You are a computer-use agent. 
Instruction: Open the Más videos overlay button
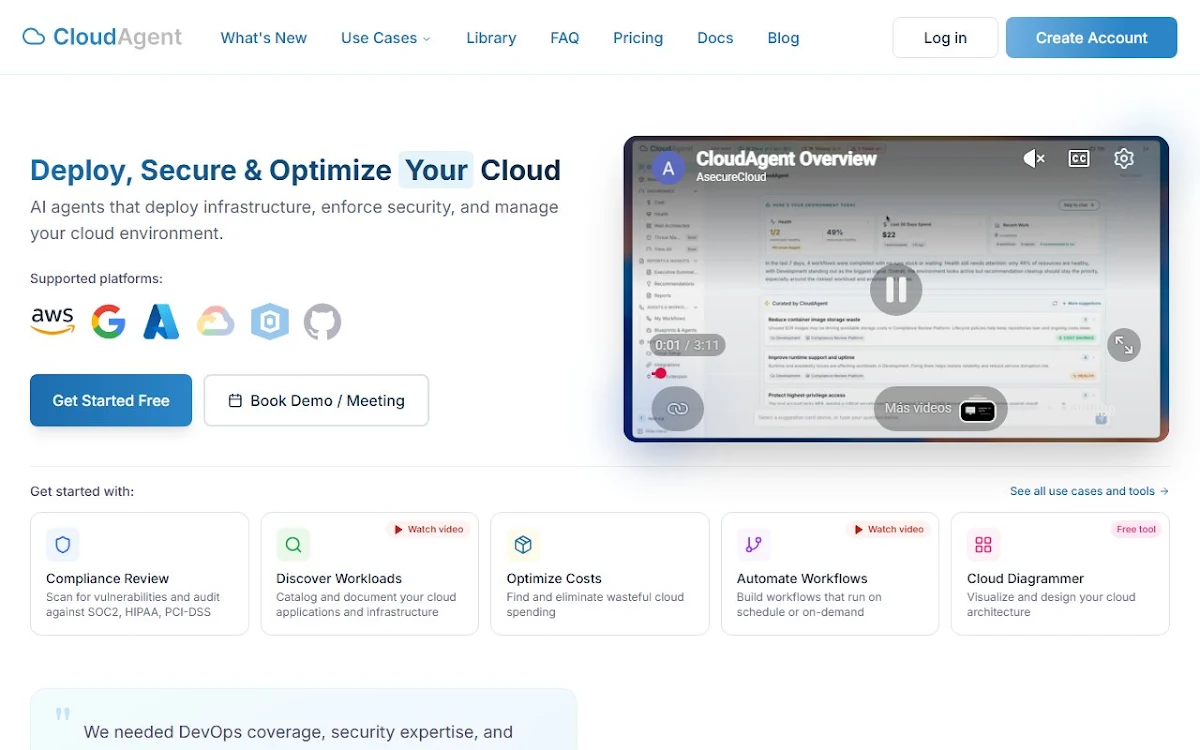[x=941, y=409]
